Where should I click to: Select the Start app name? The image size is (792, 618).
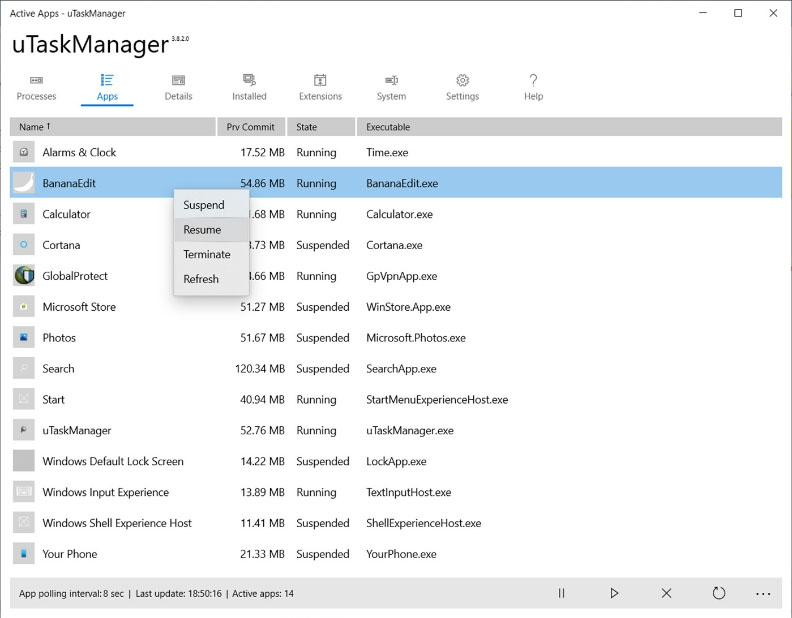pyautogui.click(x=53, y=400)
